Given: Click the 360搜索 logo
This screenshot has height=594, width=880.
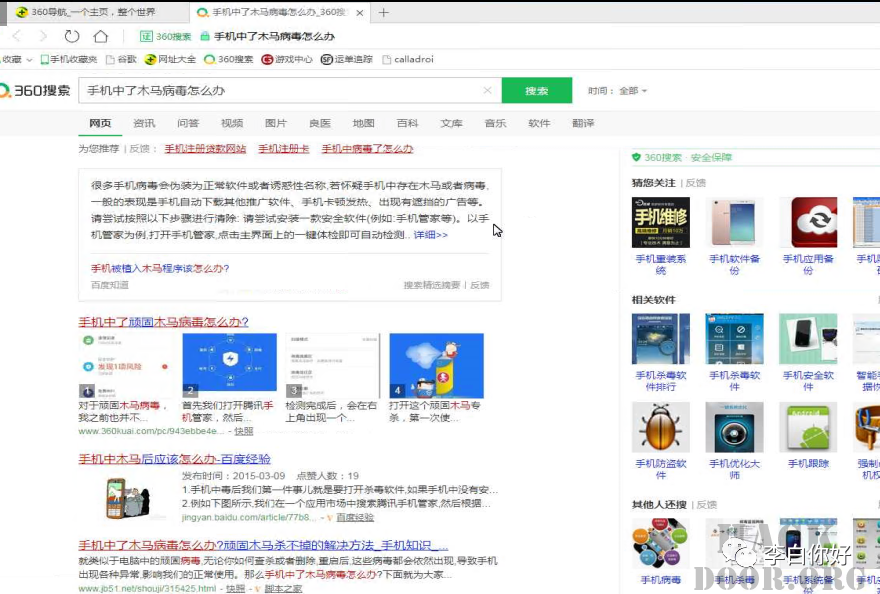Looking at the screenshot, I should 35,90.
